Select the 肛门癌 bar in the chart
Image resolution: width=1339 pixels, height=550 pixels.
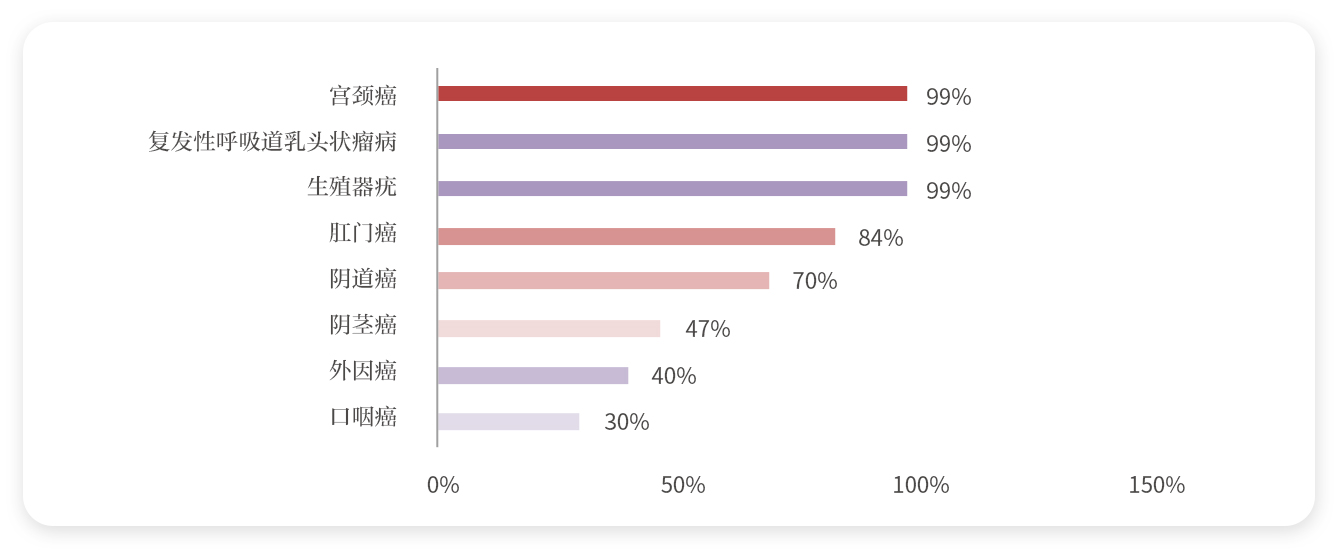636,237
